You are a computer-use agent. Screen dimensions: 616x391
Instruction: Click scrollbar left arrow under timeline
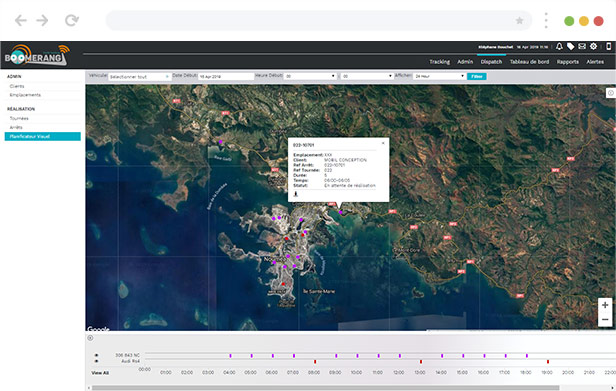[88, 388]
